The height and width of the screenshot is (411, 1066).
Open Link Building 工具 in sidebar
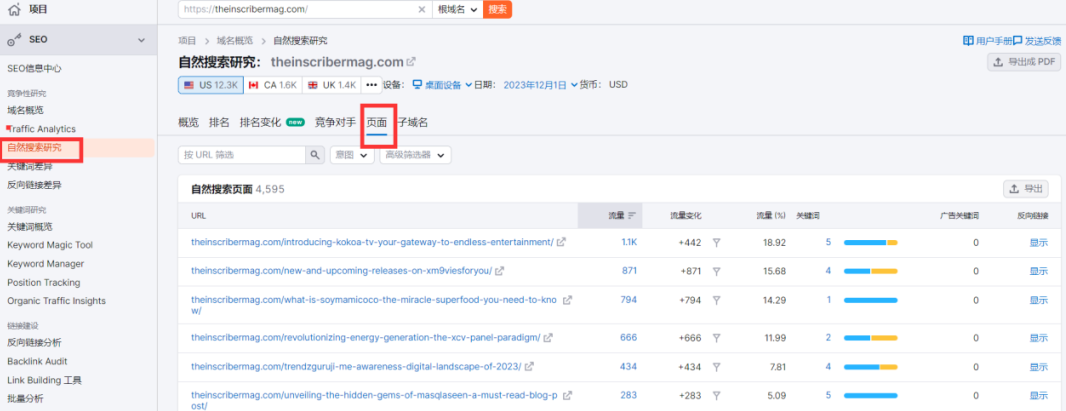pos(45,380)
